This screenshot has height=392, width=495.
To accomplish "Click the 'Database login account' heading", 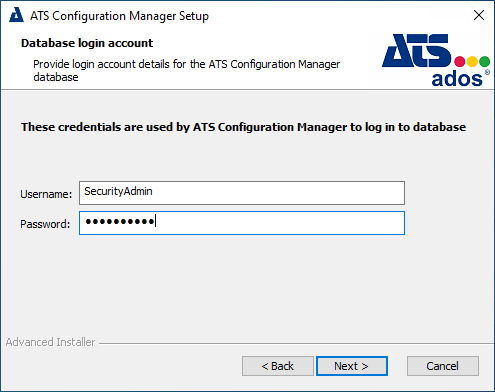I will pos(87,43).
